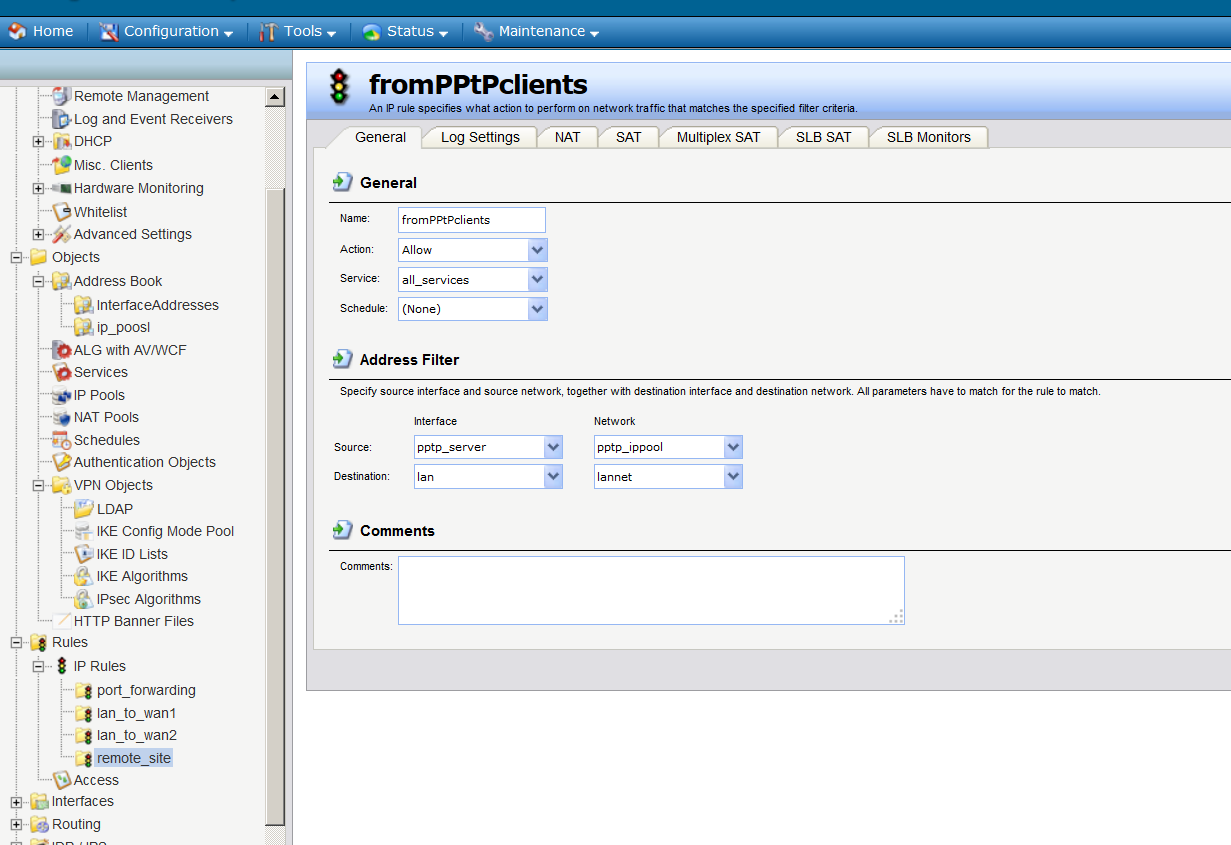Click the Remote Management tree icon
The width and height of the screenshot is (1231, 845).
61,96
